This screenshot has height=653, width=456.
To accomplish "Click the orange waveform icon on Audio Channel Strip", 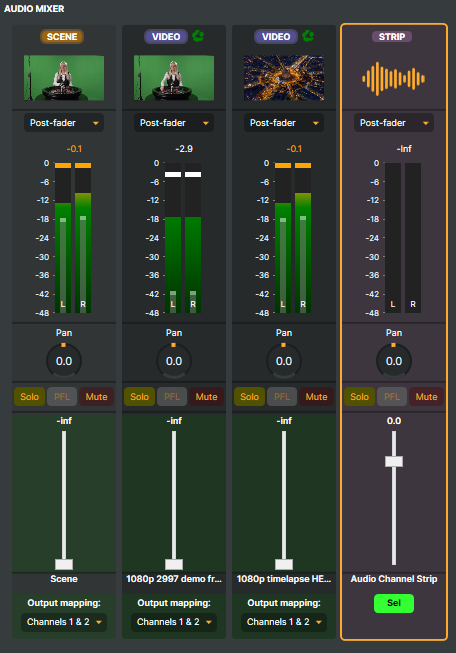I will [394, 78].
